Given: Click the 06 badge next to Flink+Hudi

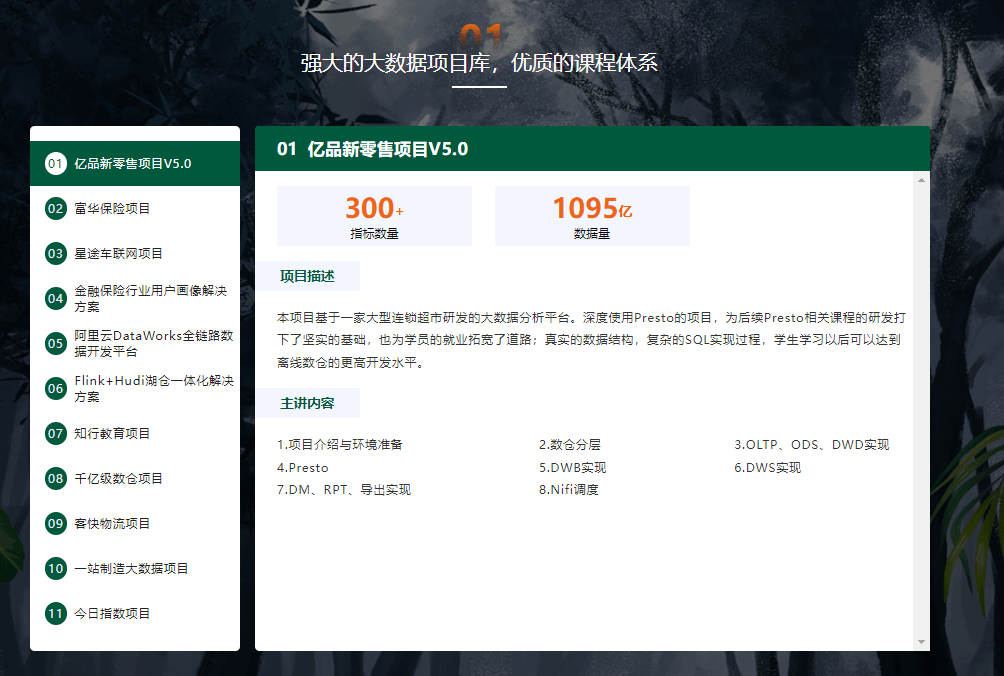Looking at the screenshot, I should click(56, 389).
